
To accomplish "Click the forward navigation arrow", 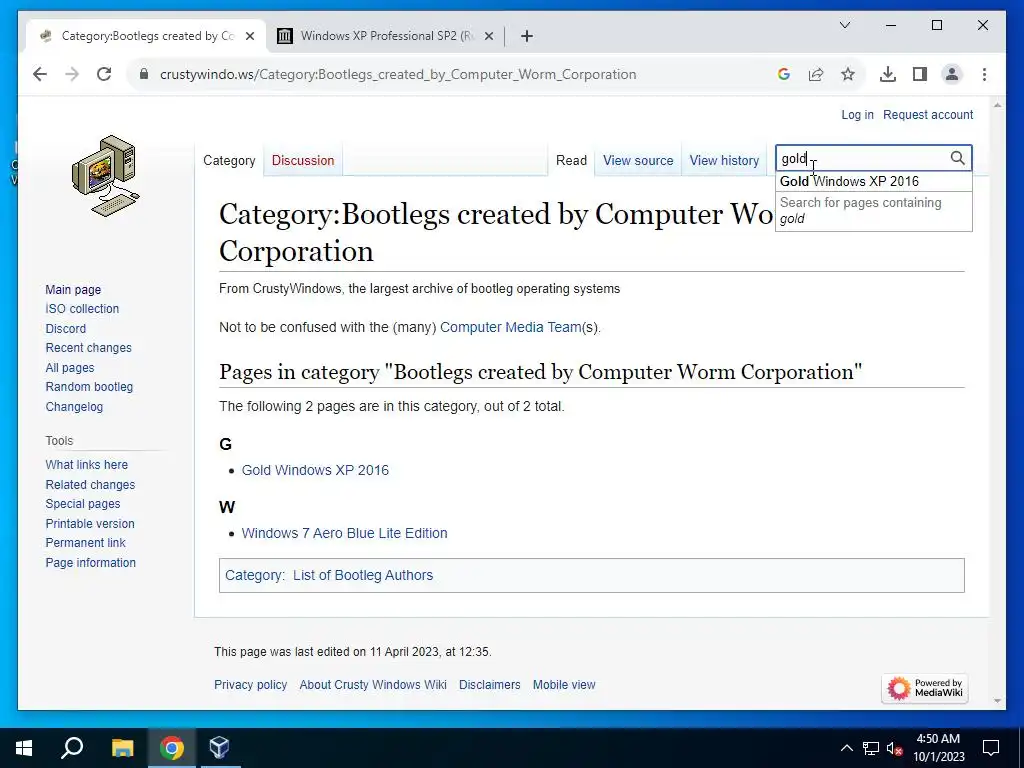I will click(72, 74).
